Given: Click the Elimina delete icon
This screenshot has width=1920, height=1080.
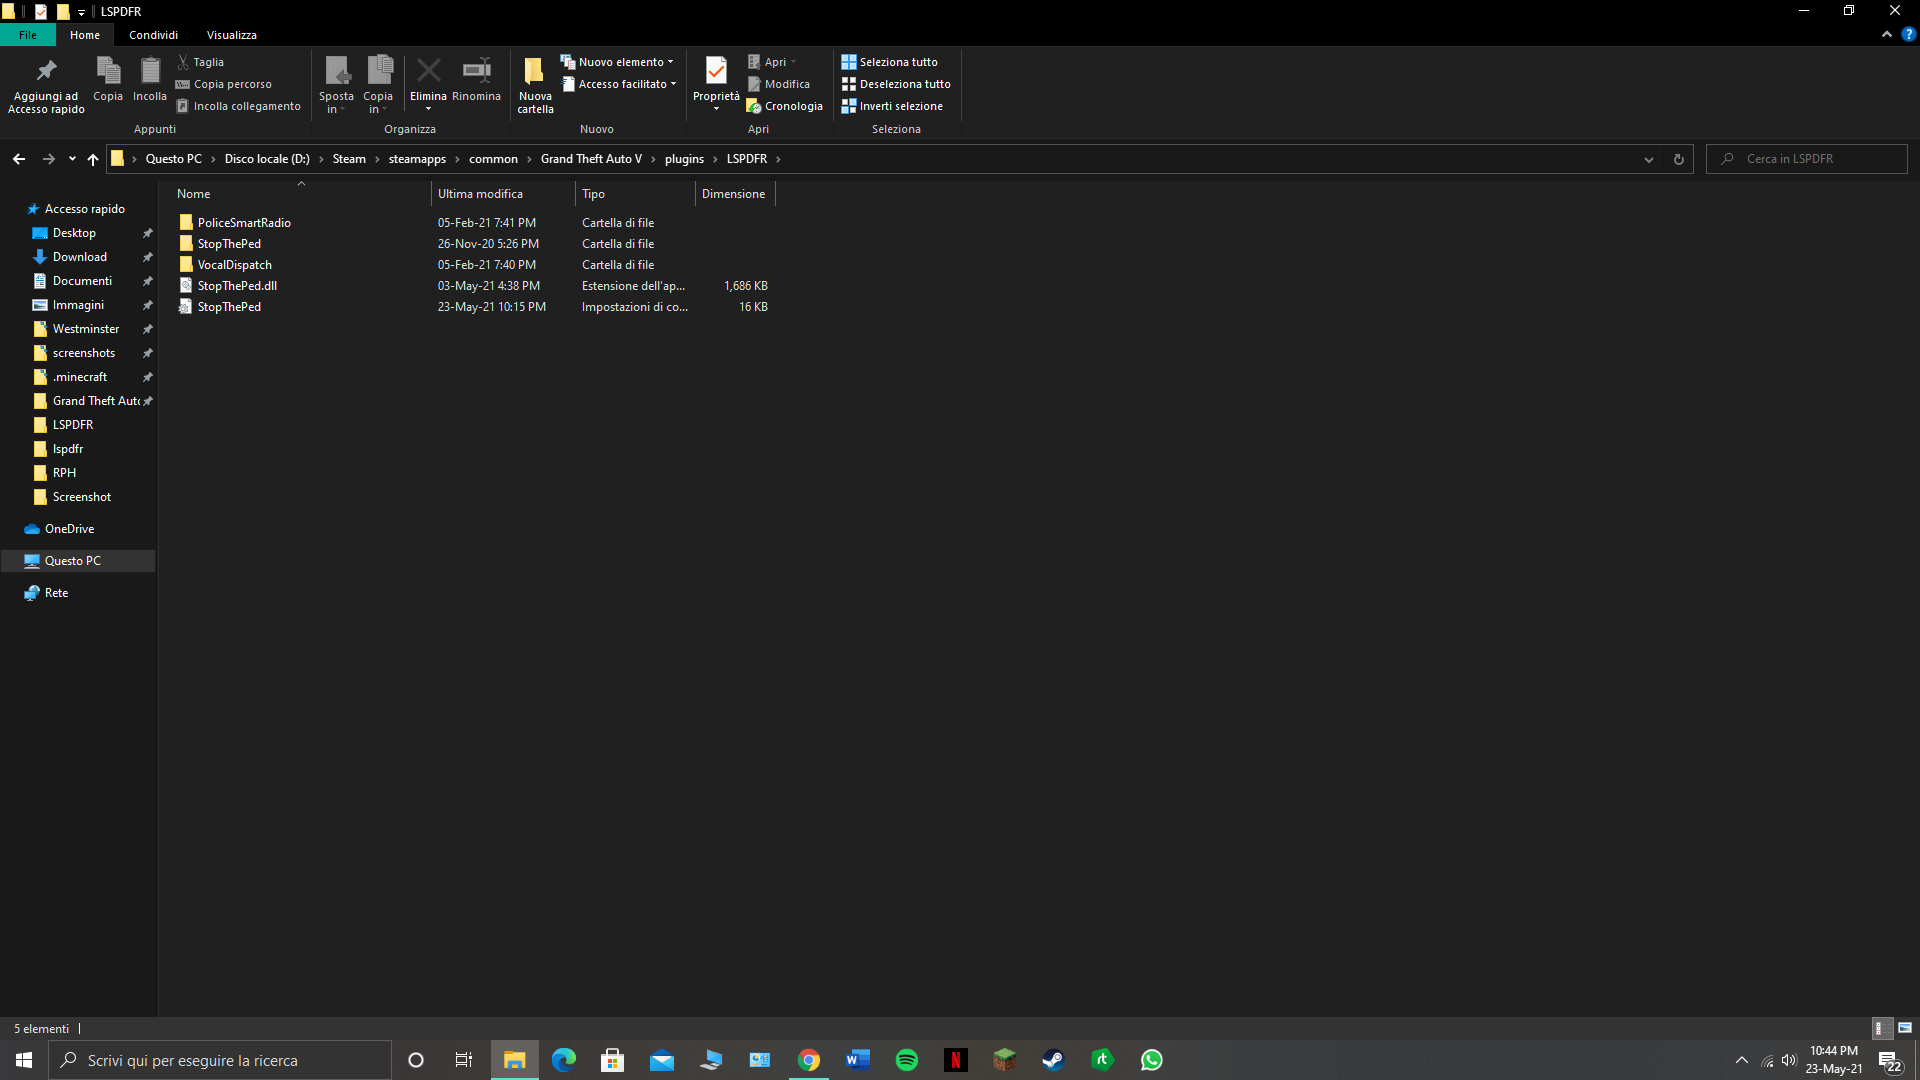Looking at the screenshot, I should [428, 72].
